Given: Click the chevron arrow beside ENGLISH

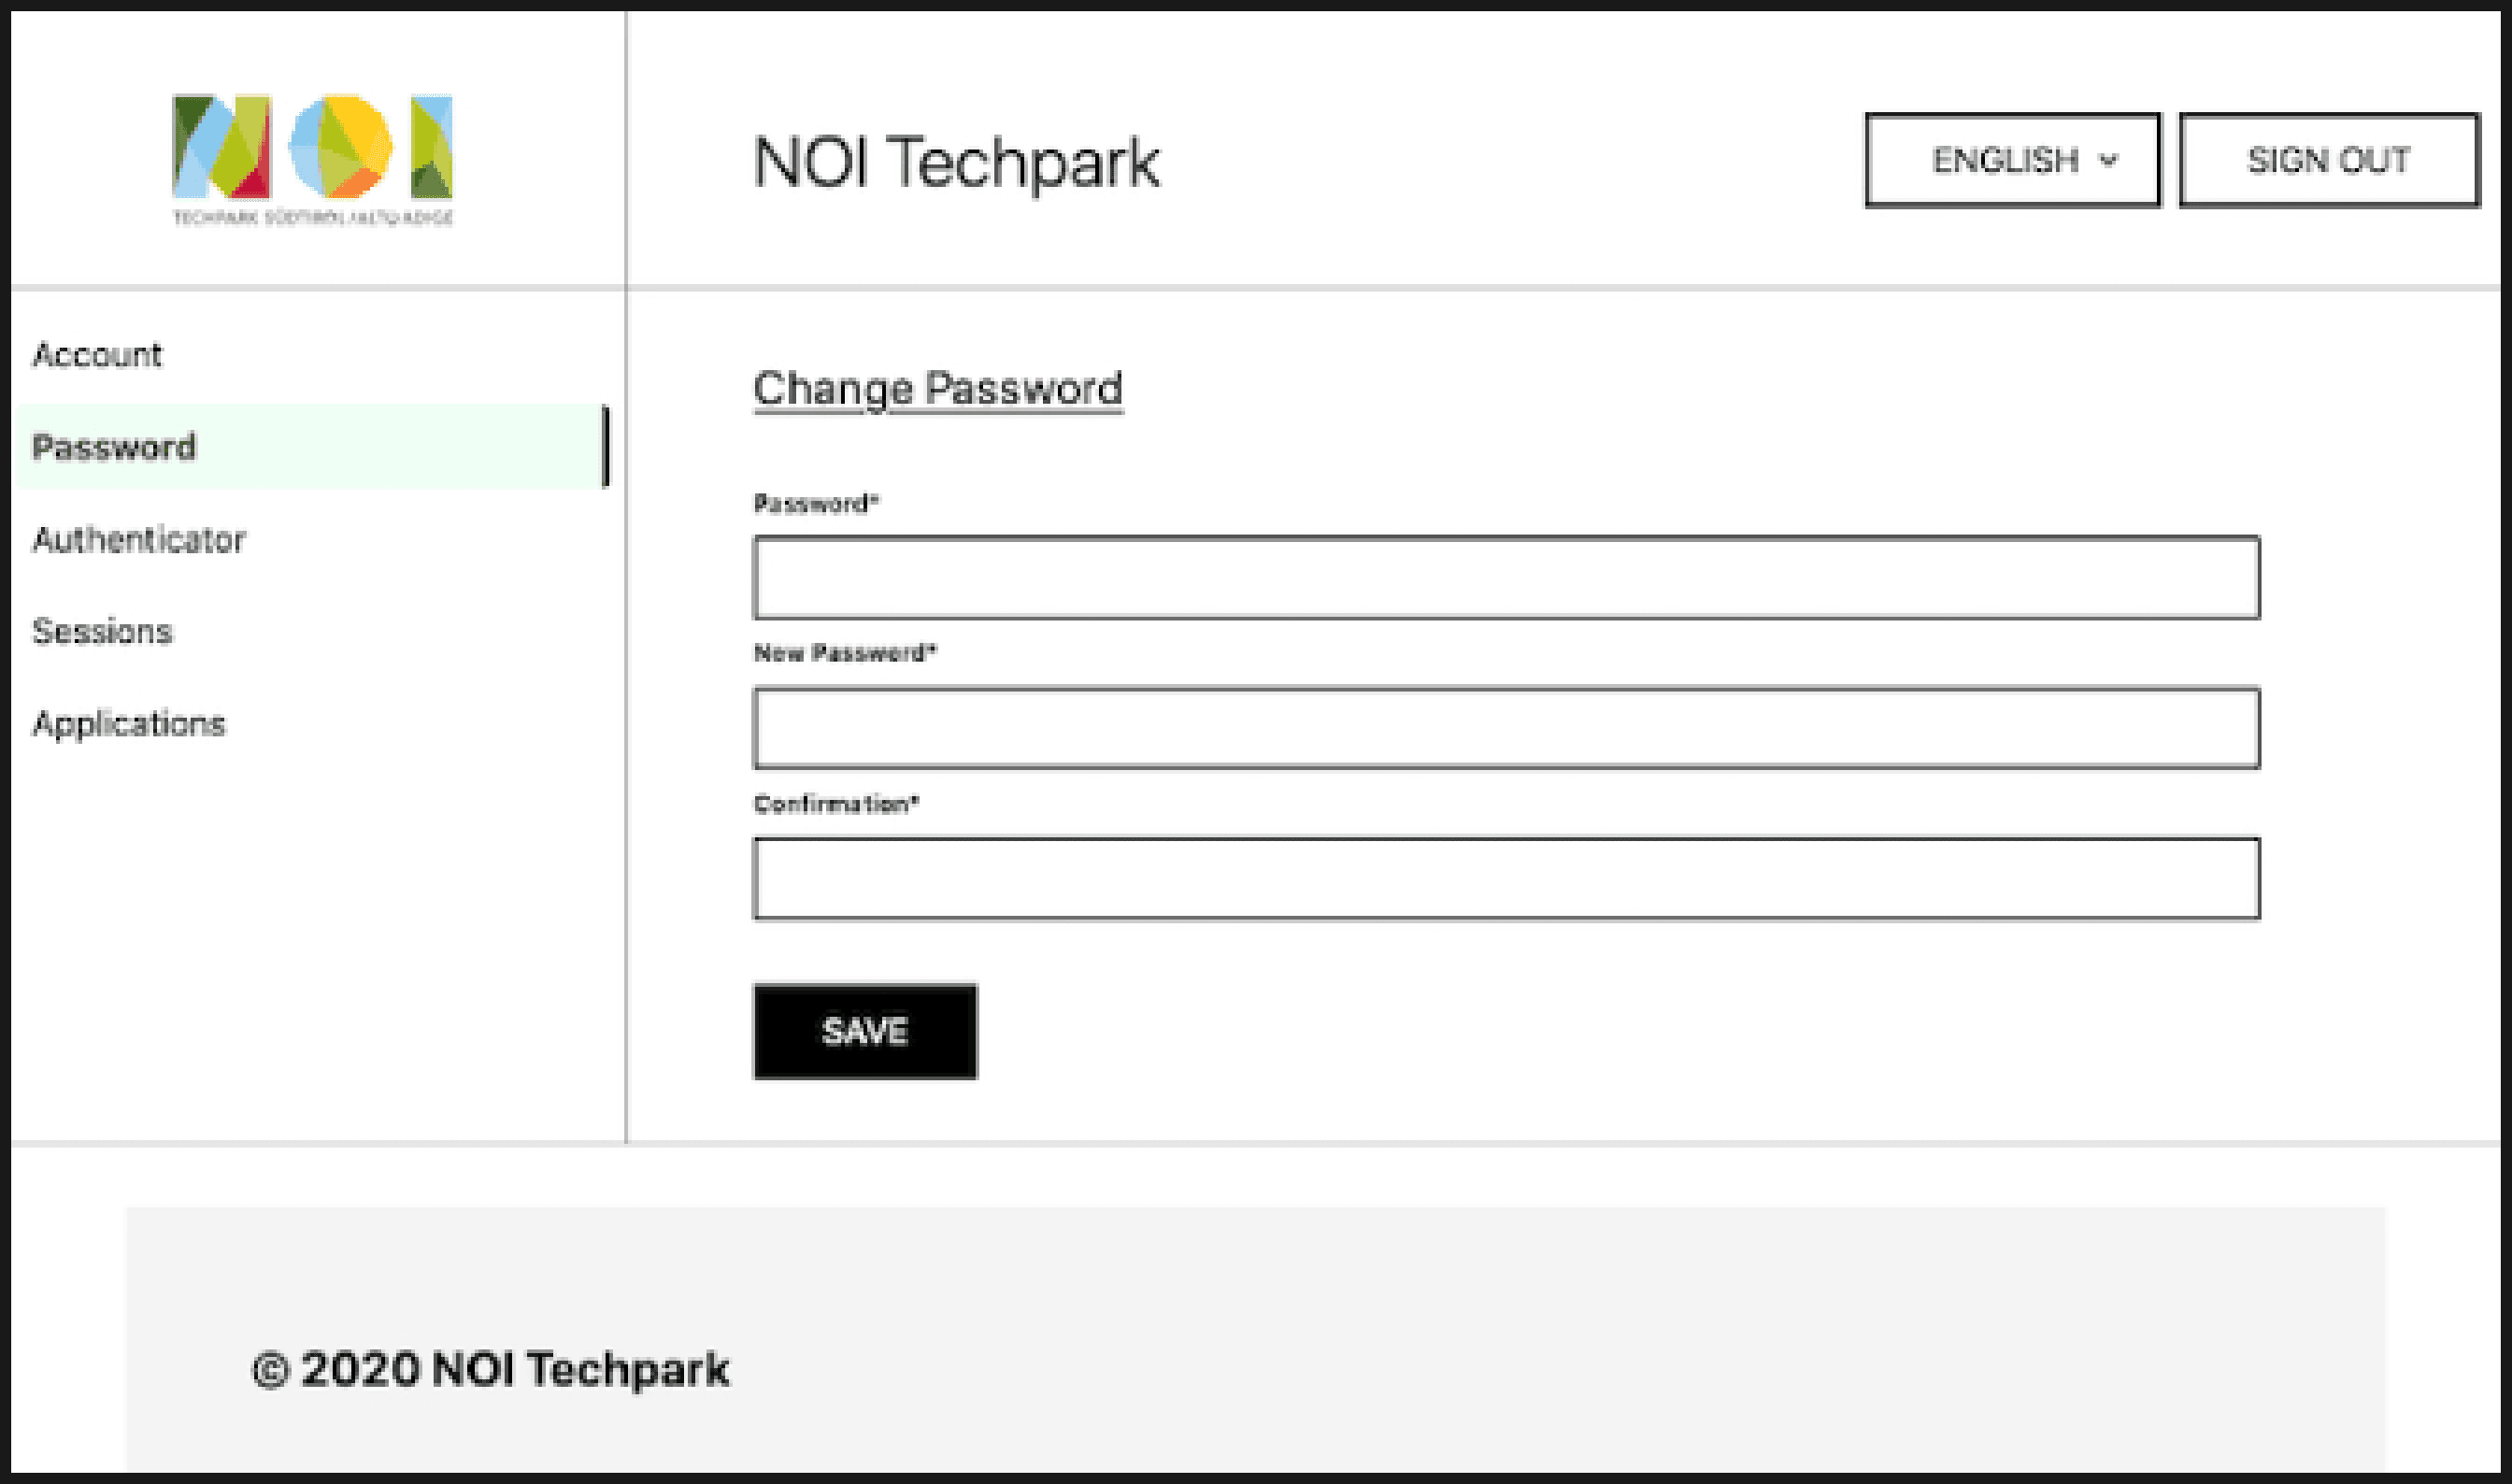Looking at the screenshot, I should point(2108,160).
